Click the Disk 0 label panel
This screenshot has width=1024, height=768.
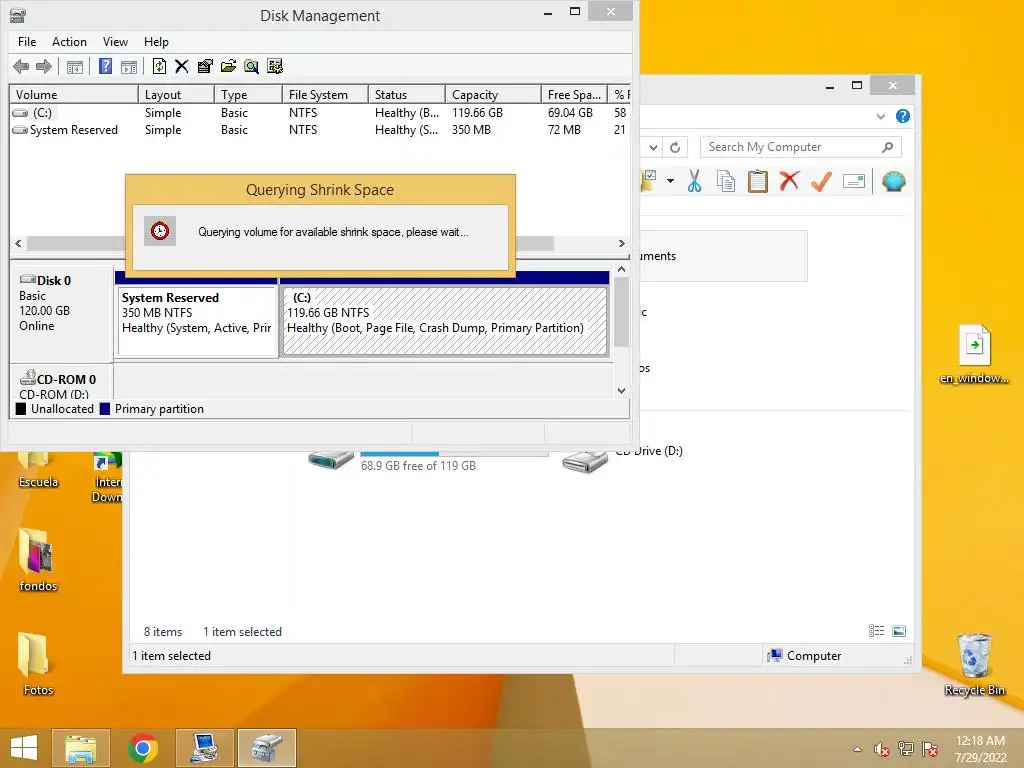click(x=61, y=312)
